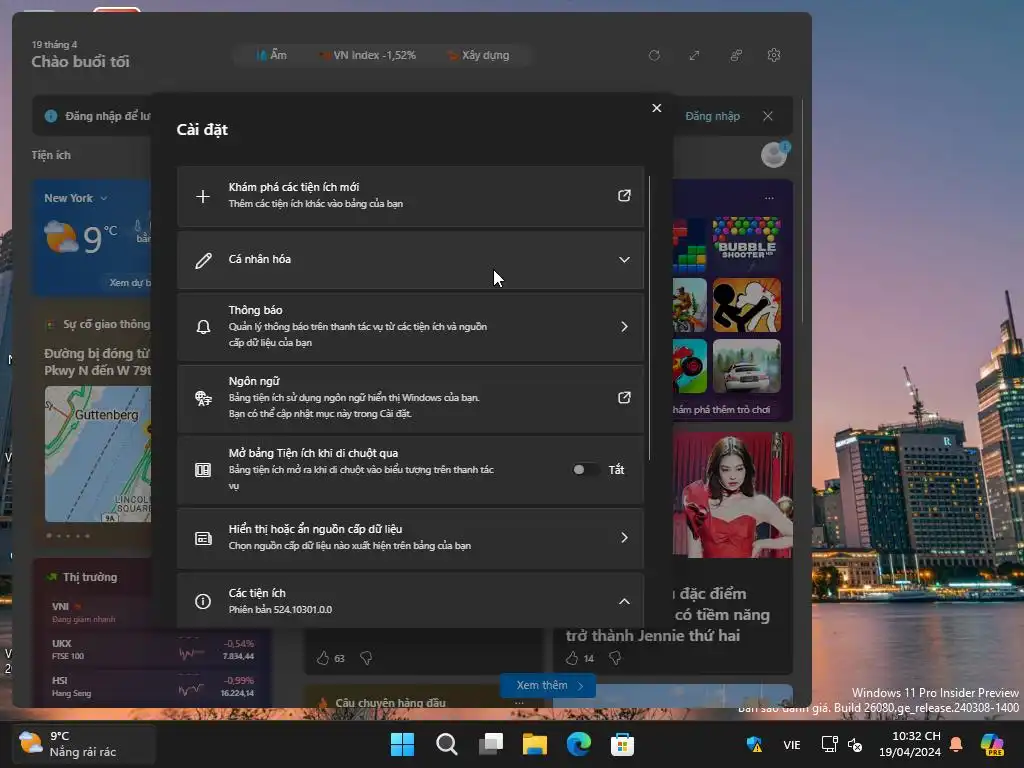Screen dimensions: 1024x768
Task: Click the UKX FTSE 100 market row
Action: [x=153, y=649]
